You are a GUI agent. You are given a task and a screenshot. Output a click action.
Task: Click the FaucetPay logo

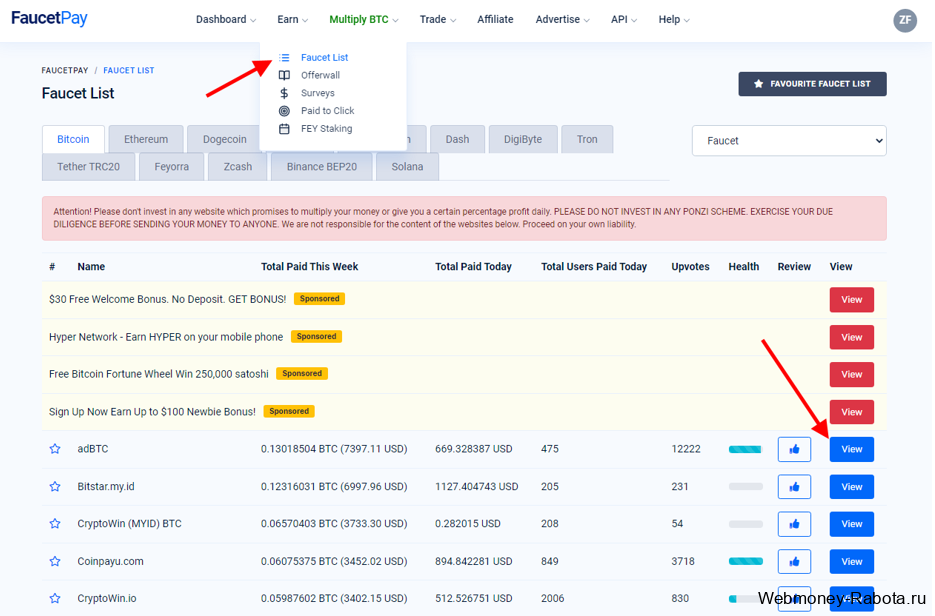click(49, 18)
